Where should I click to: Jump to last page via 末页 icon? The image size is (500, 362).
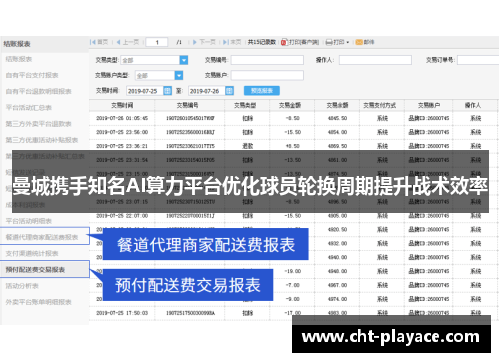(226, 42)
